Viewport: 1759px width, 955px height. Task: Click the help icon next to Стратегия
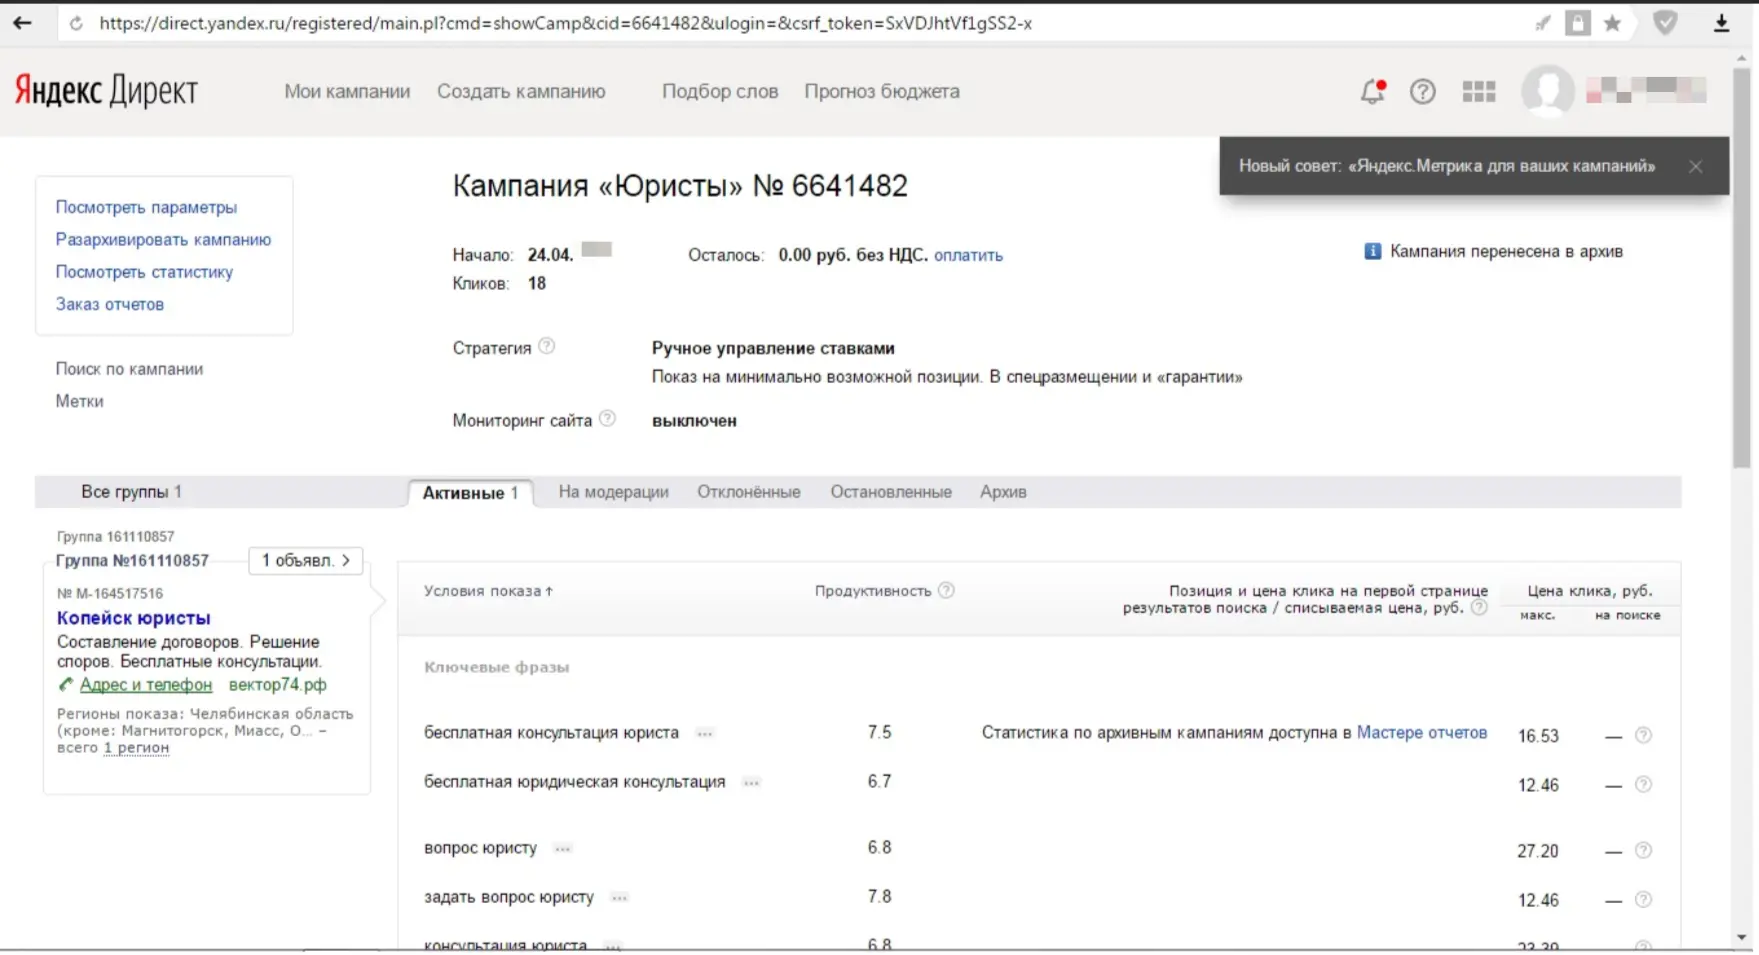click(x=546, y=346)
